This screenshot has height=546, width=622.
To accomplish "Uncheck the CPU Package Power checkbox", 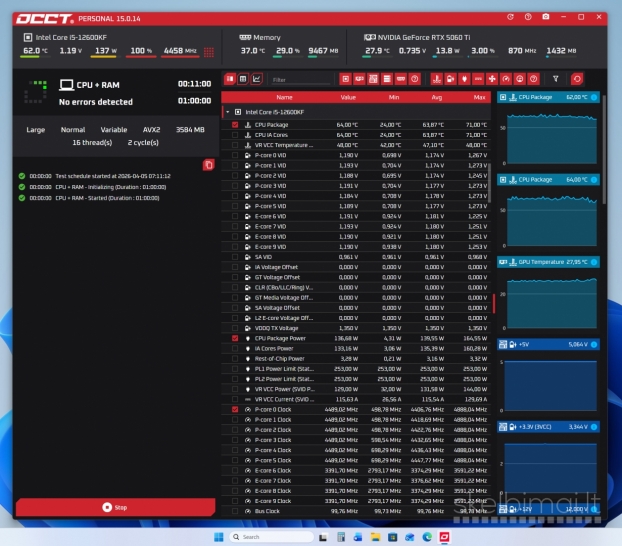I will [x=235, y=338].
